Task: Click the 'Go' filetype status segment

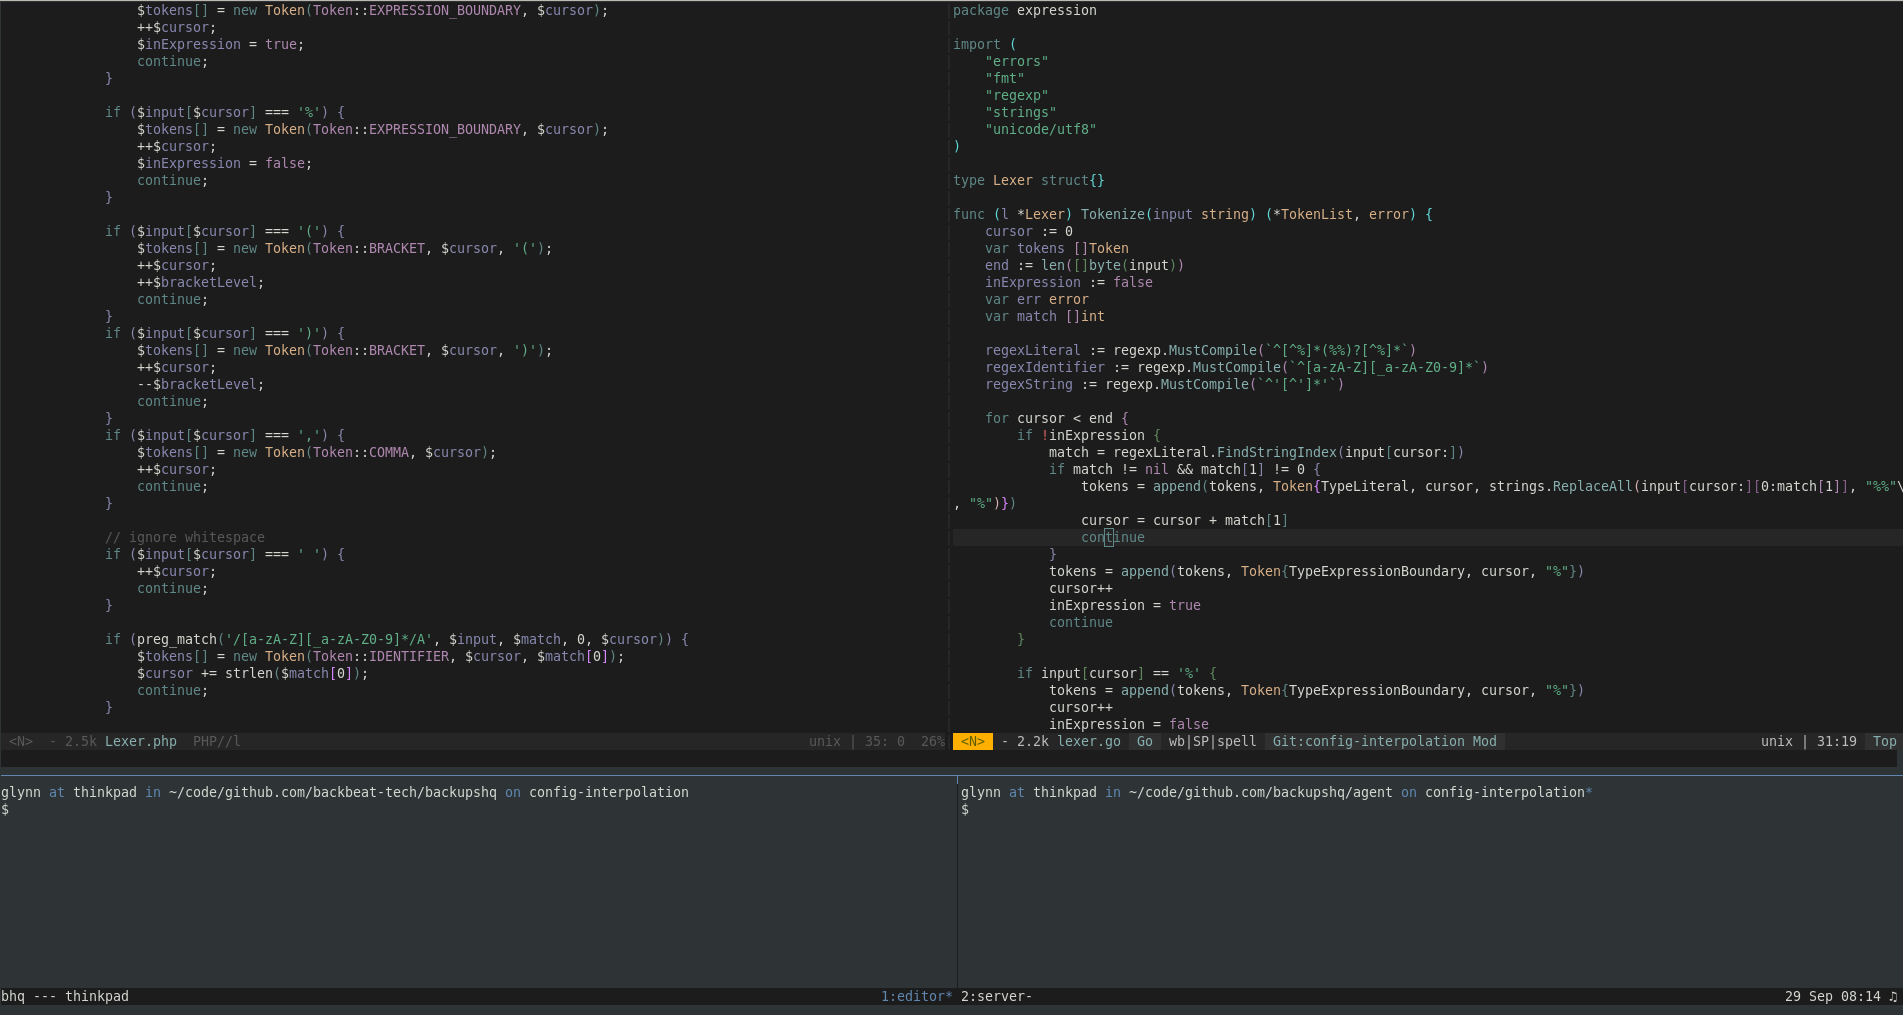Action: tap(1145, 741)
